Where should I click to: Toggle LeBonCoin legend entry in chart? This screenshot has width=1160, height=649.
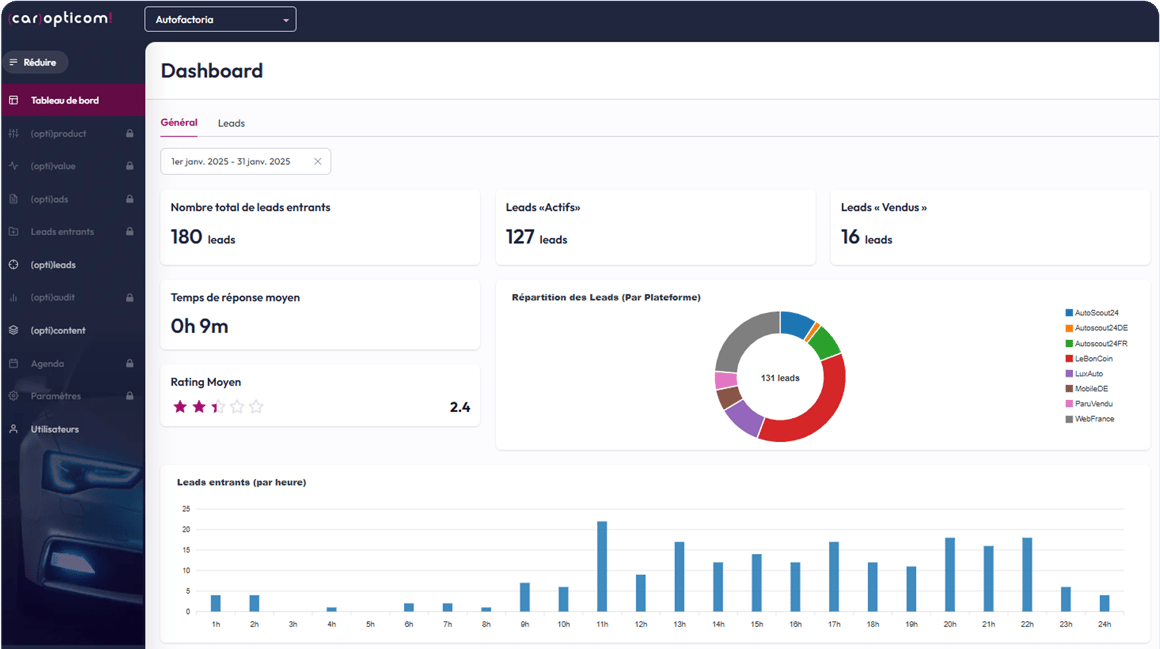click(x=1093, y=358)
